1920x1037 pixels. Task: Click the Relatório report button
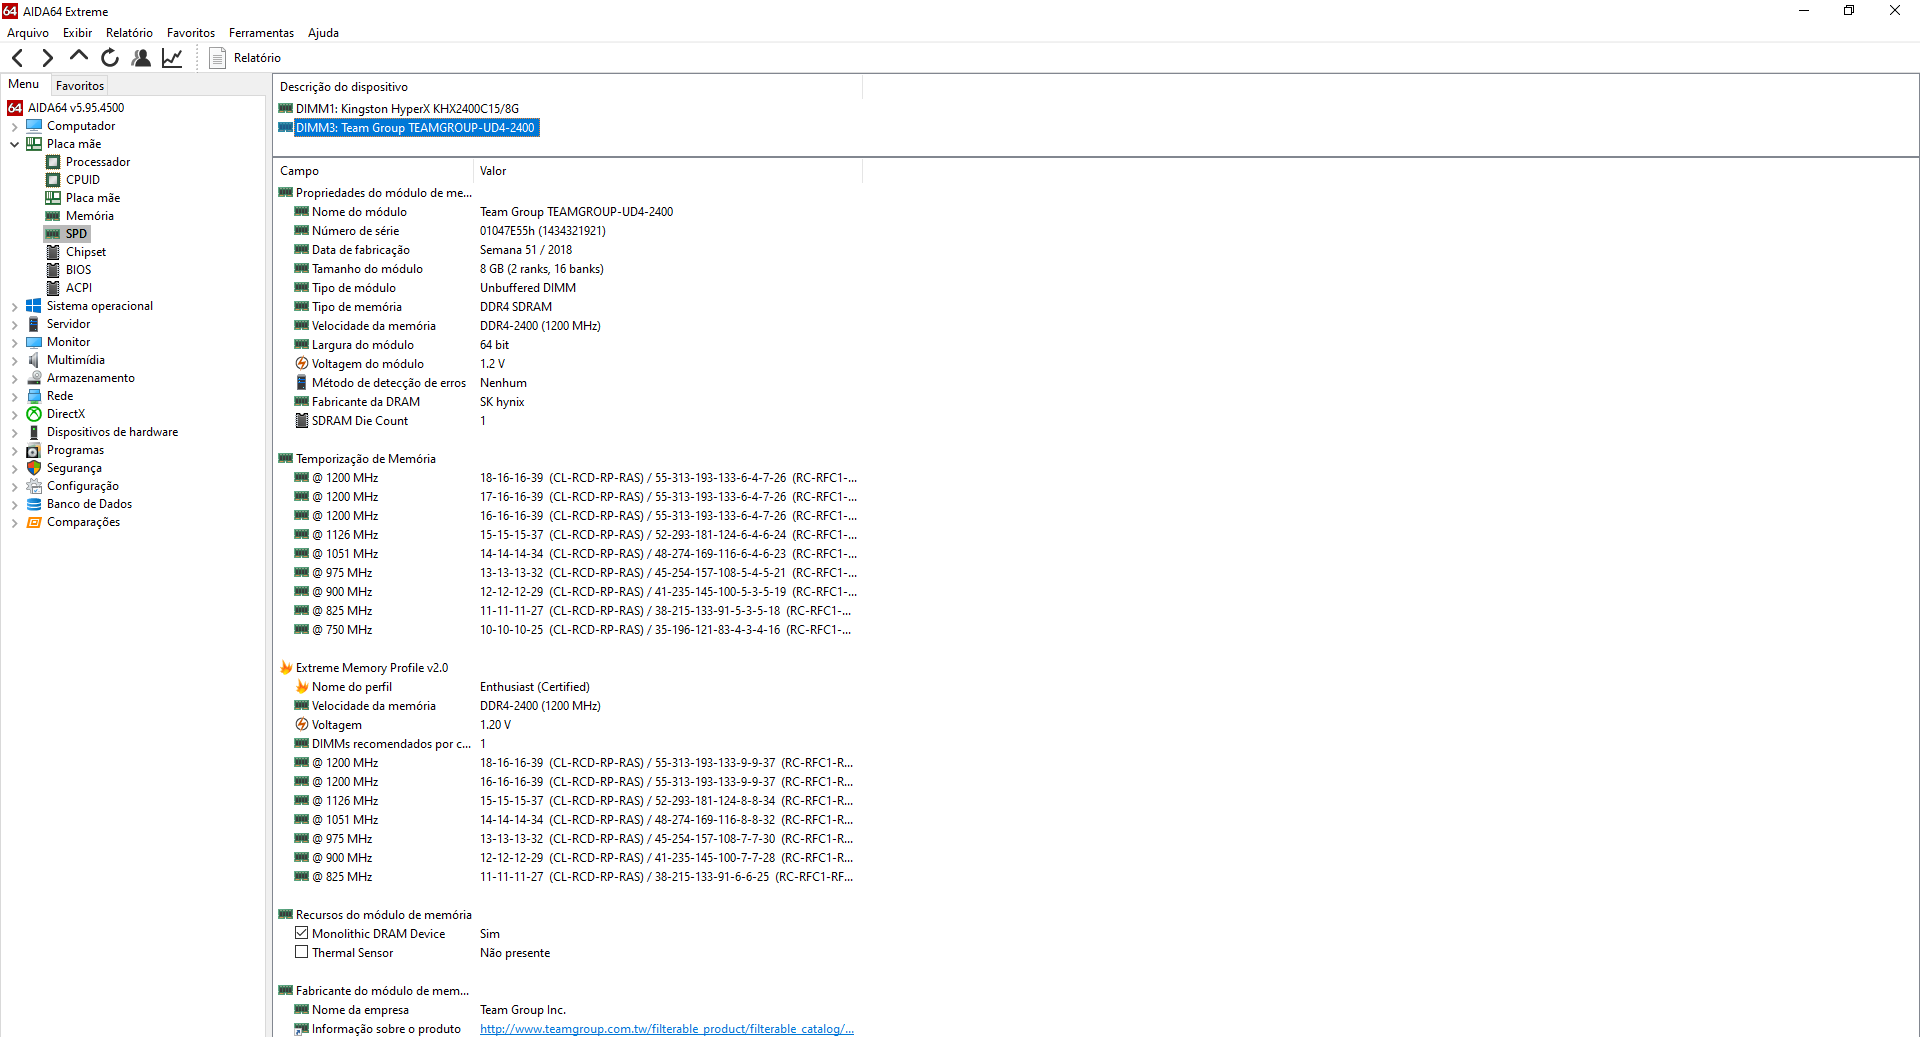point(245,58)
